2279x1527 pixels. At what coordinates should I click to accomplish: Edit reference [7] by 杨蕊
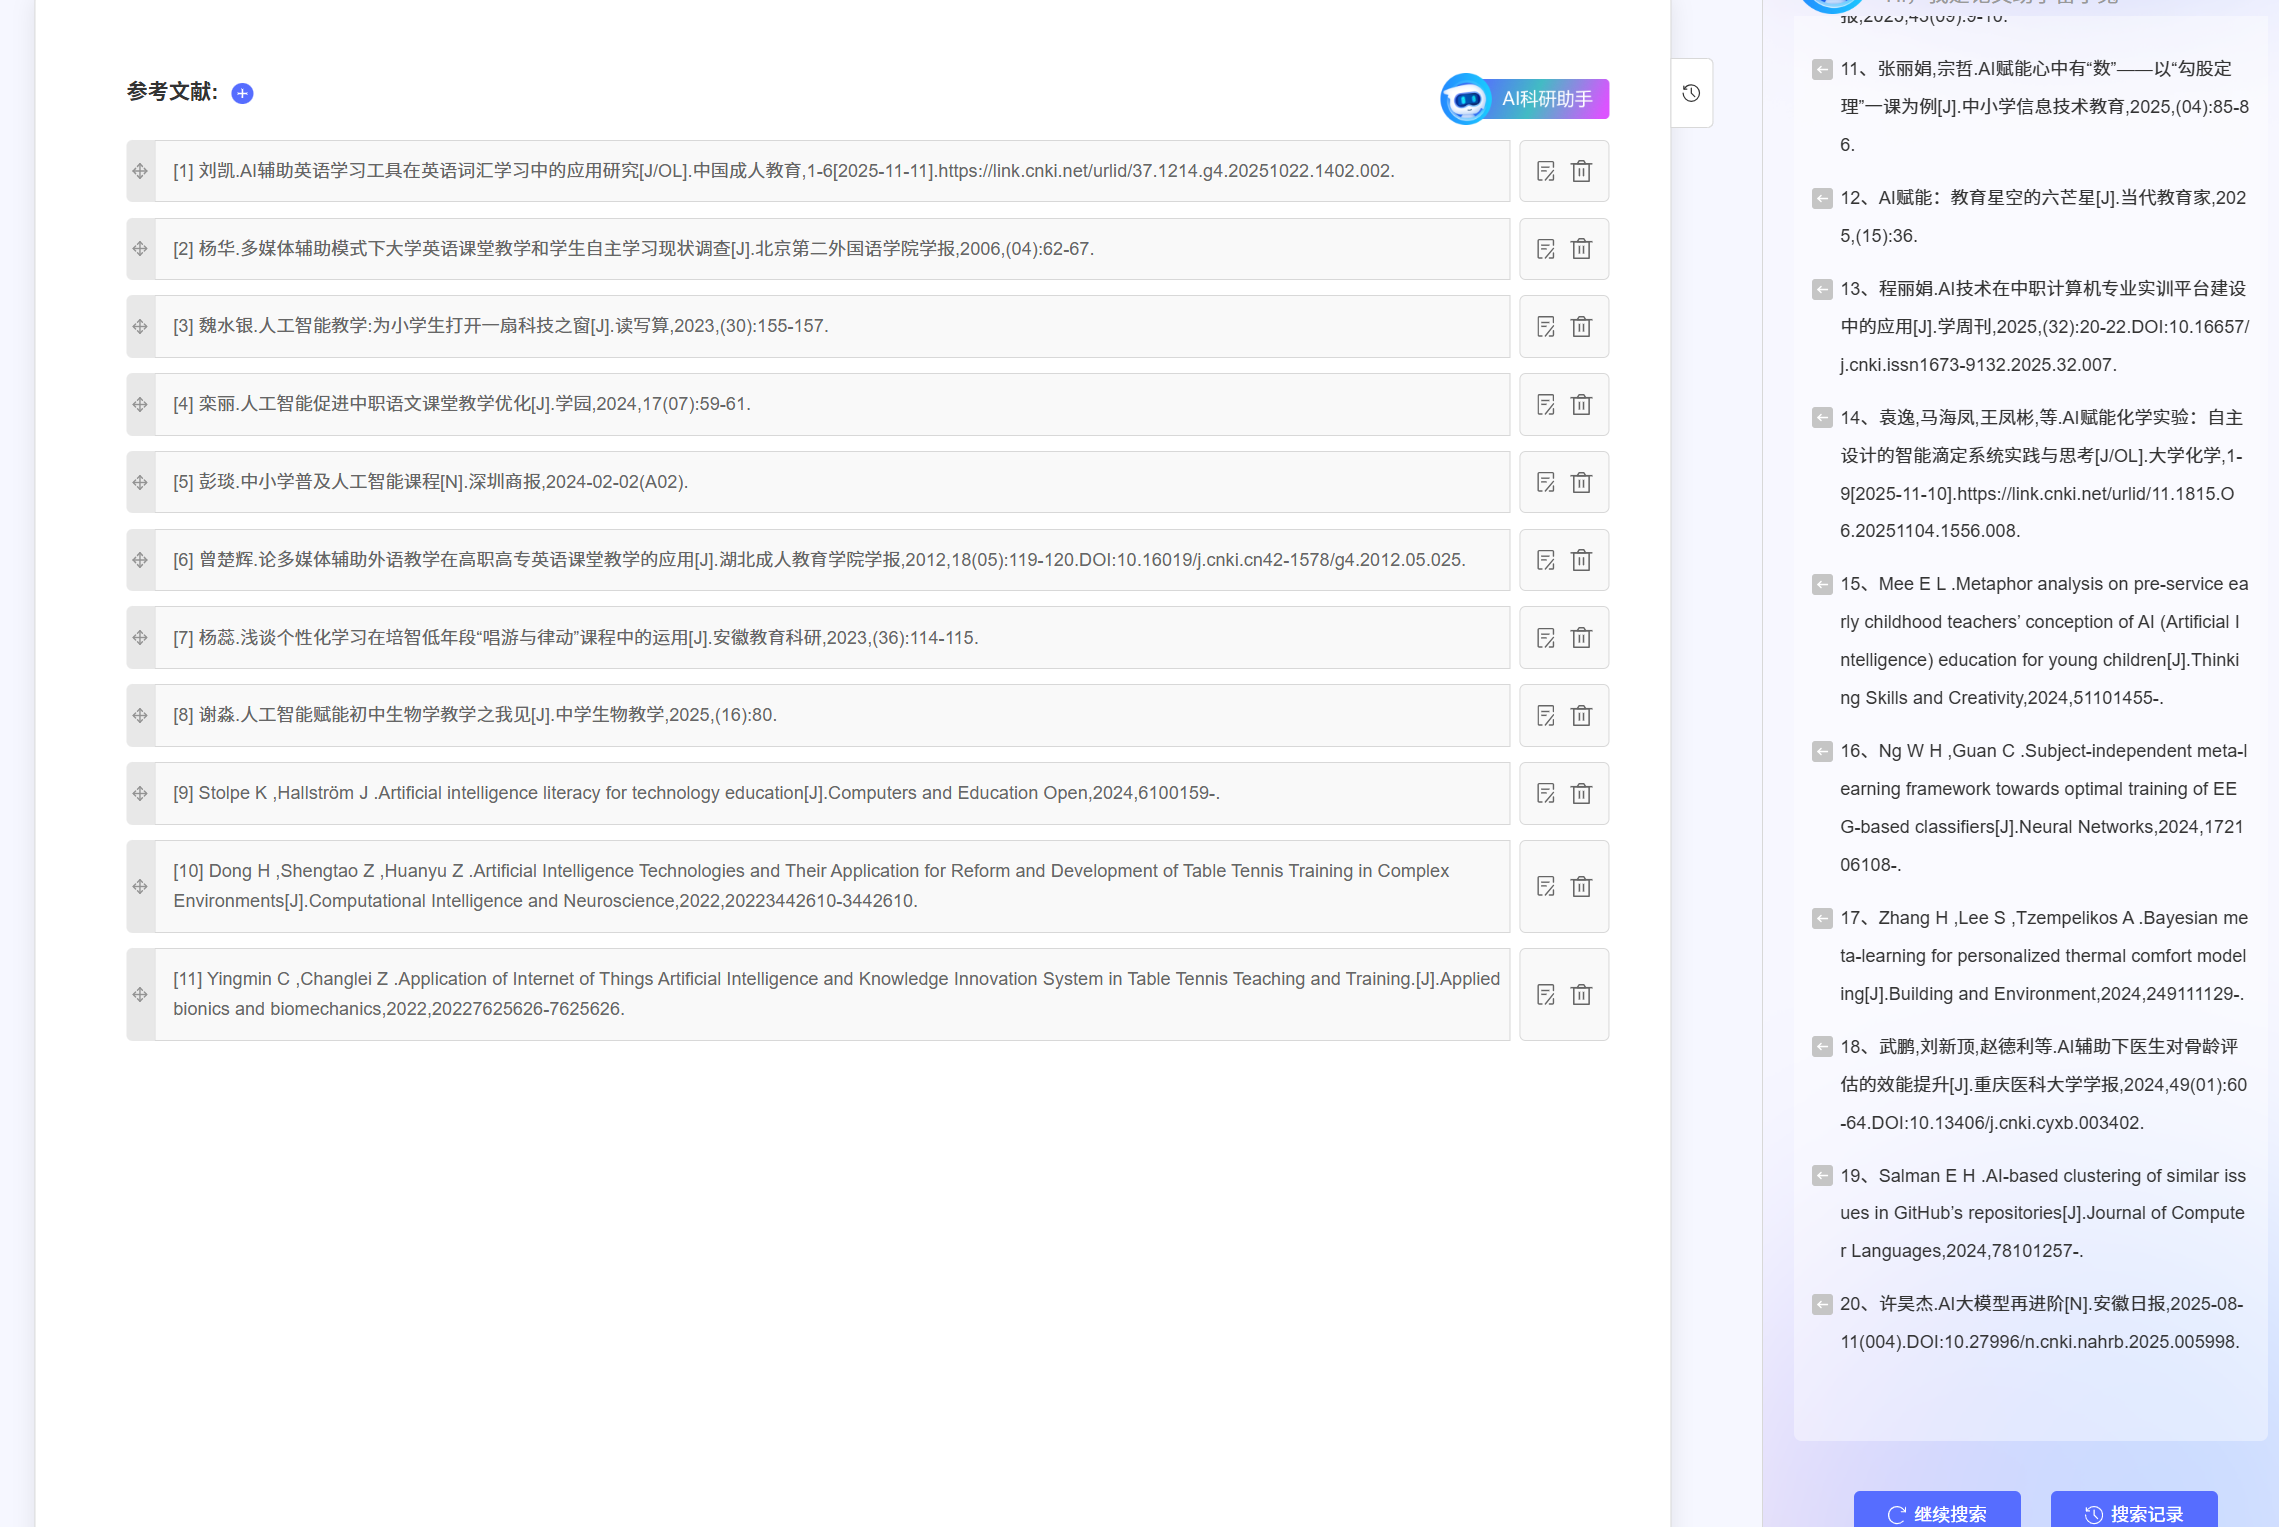pyautogui.click(x=1546, y=638)
